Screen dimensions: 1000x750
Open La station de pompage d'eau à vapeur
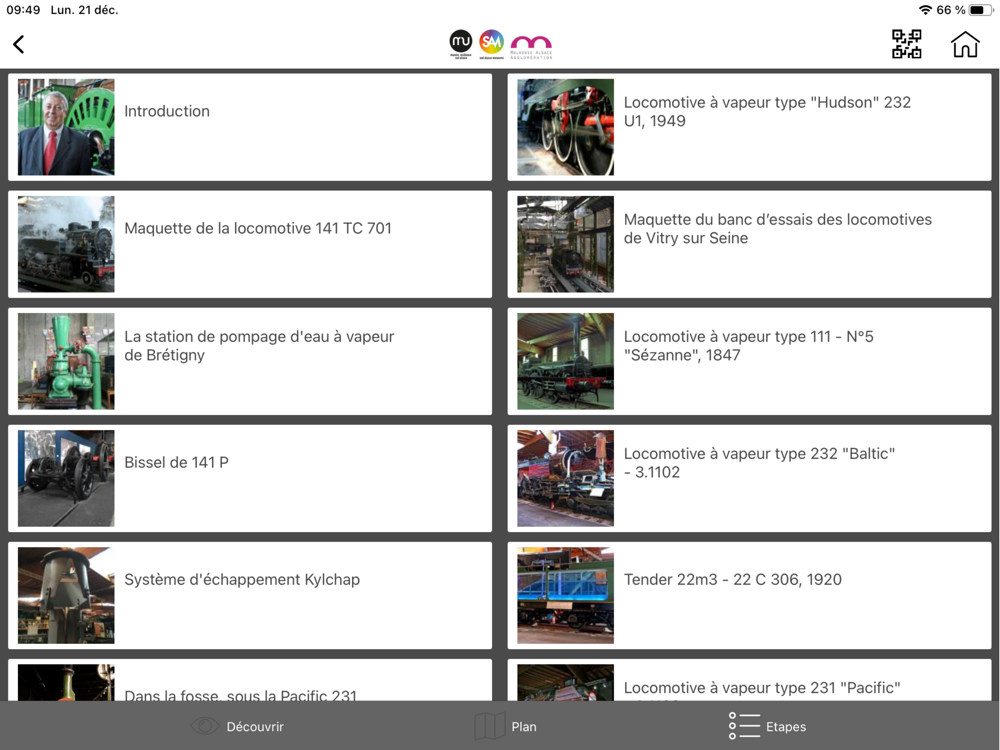point(250,361)
